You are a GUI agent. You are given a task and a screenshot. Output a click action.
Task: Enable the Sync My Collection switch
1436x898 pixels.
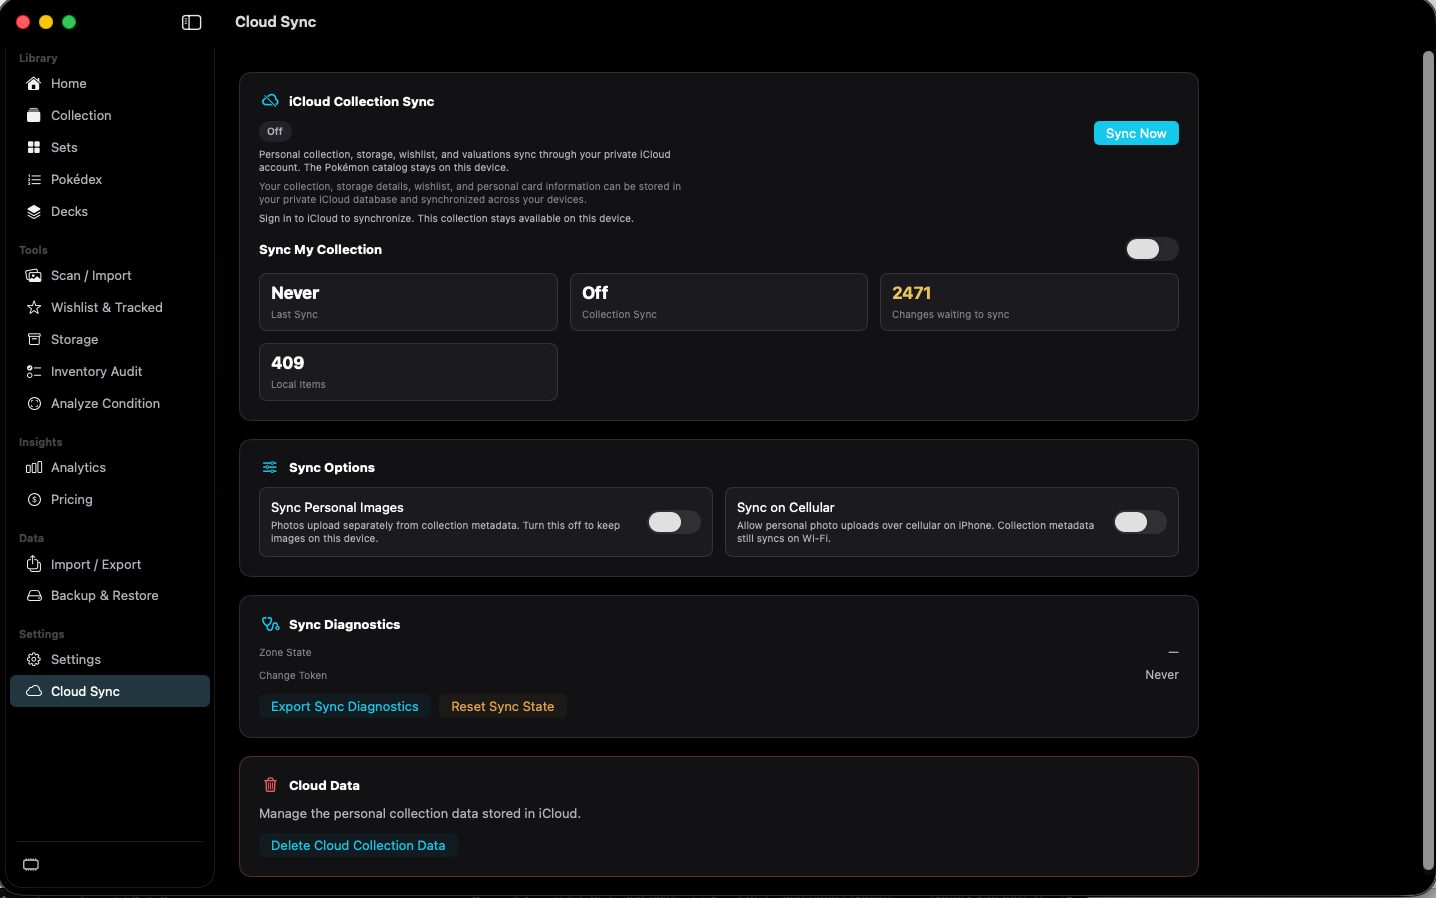click(1152, 249)
